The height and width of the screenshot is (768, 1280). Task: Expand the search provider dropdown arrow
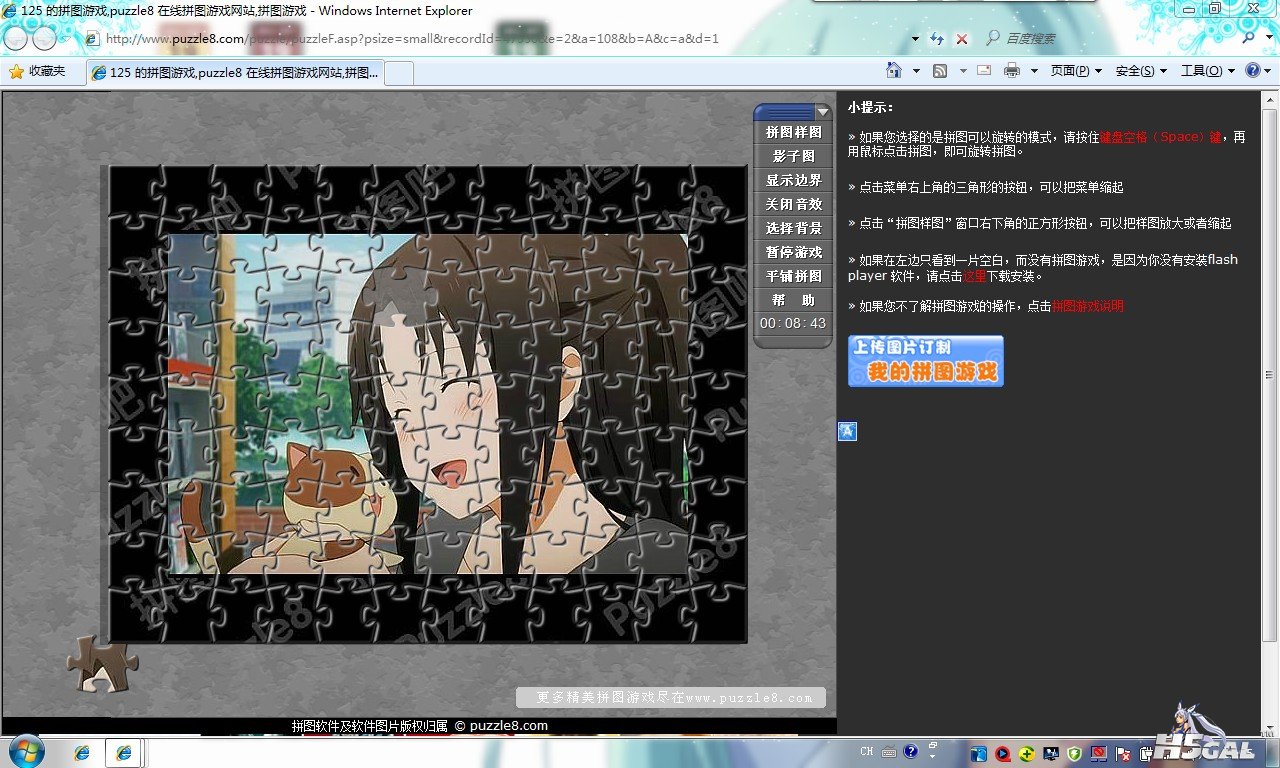click(x=1267, y=39)
